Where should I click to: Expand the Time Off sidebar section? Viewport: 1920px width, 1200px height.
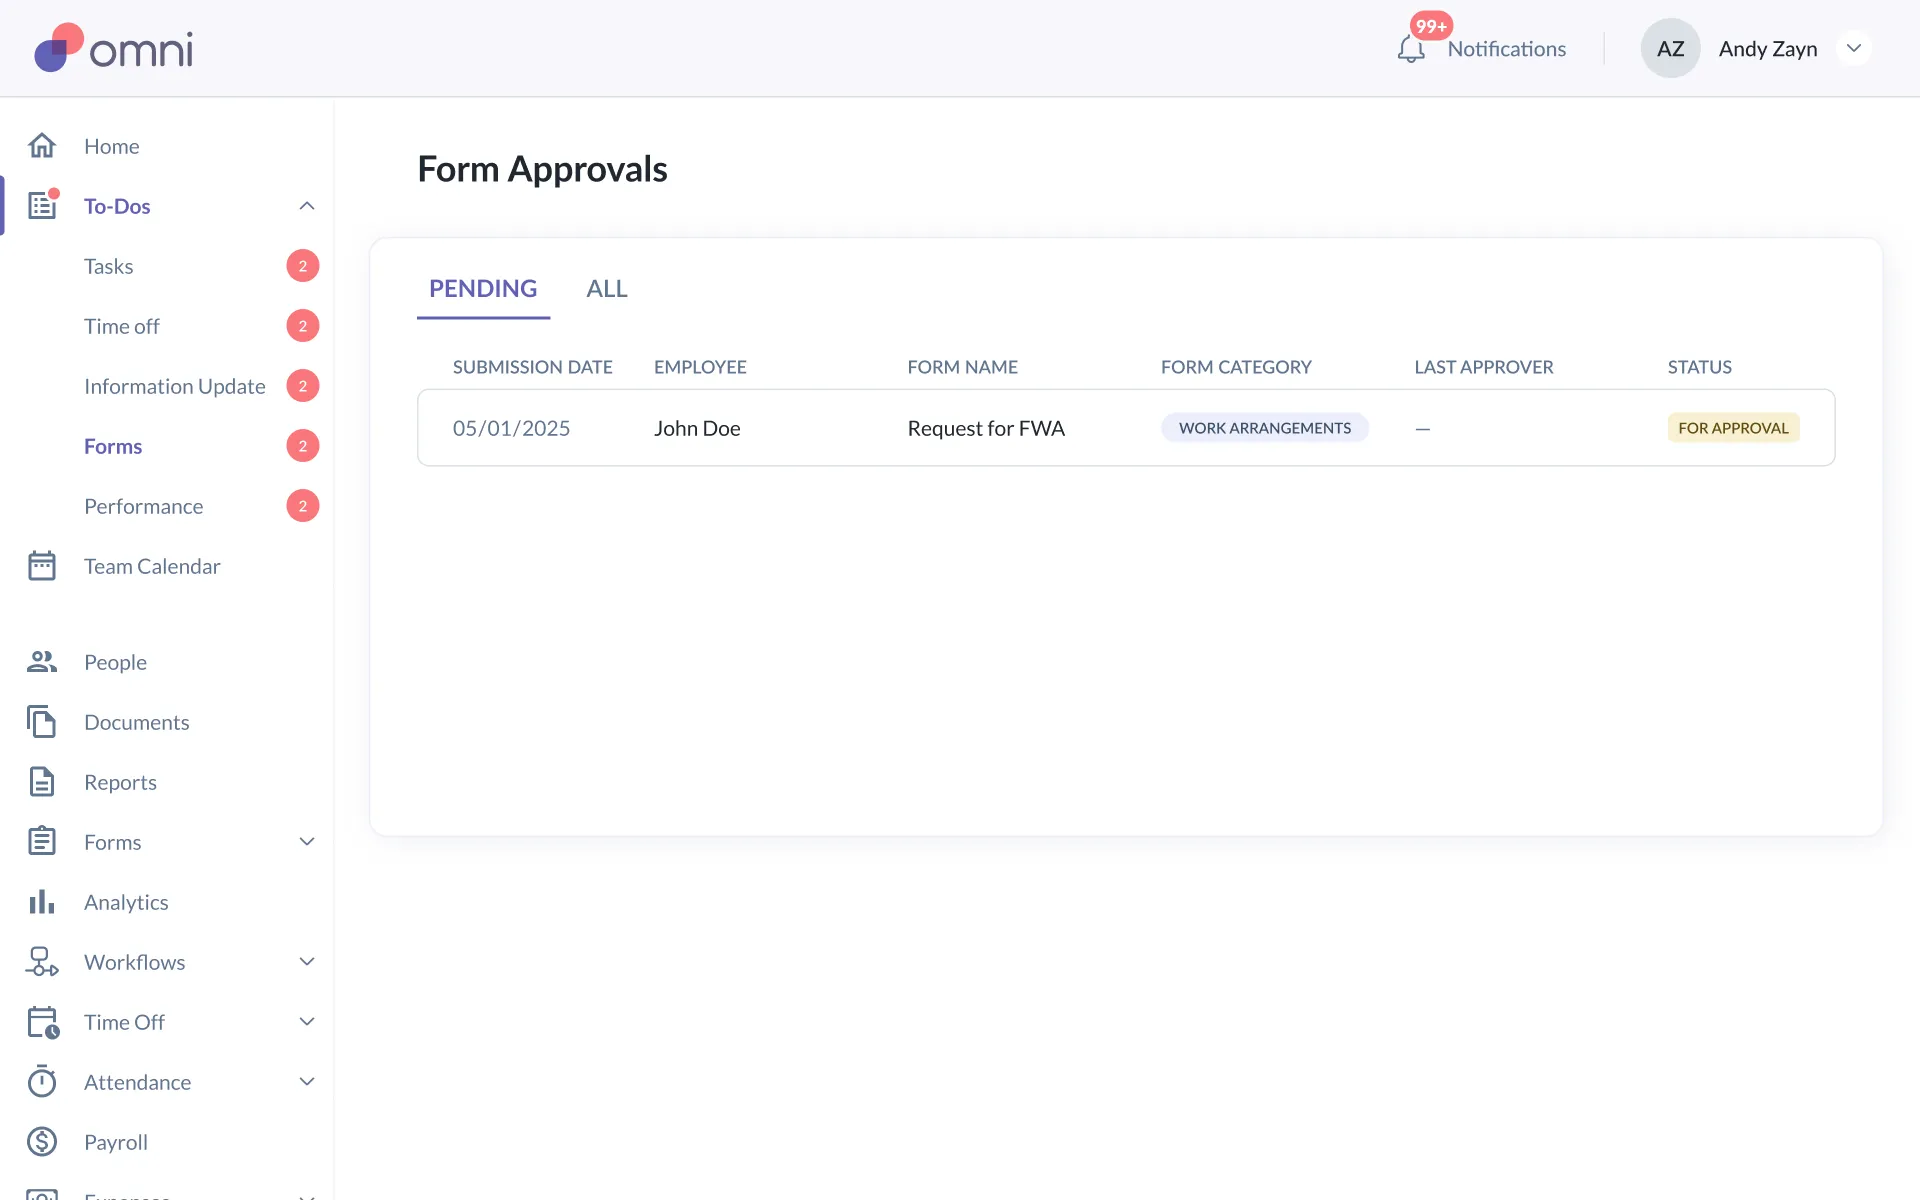click(307, 1022)
